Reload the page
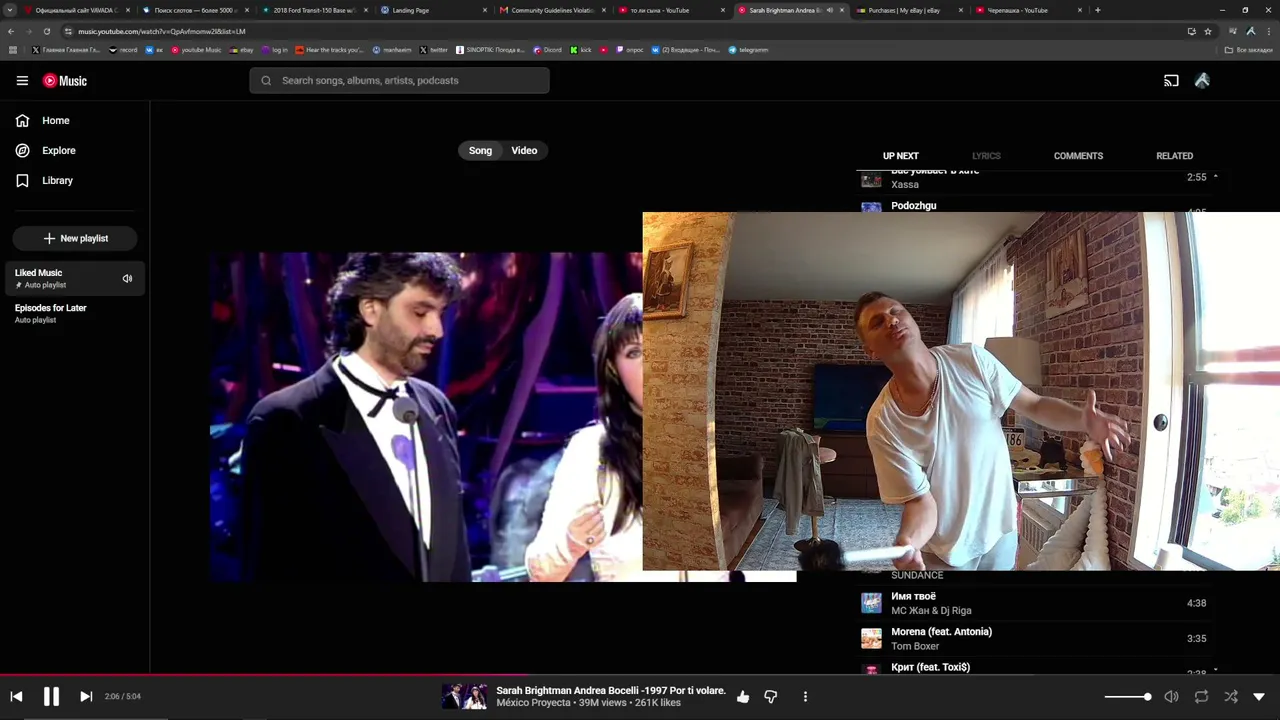 (46, 31)
